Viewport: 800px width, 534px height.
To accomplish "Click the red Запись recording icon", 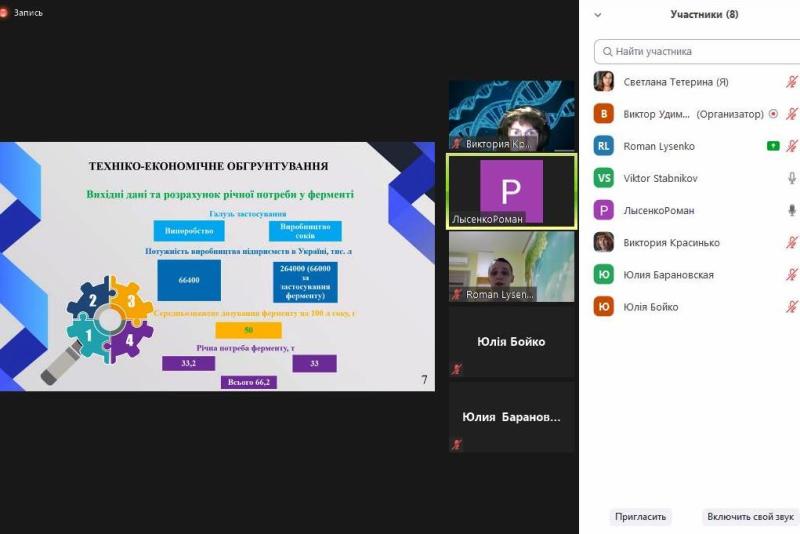I will click(3, 12).
